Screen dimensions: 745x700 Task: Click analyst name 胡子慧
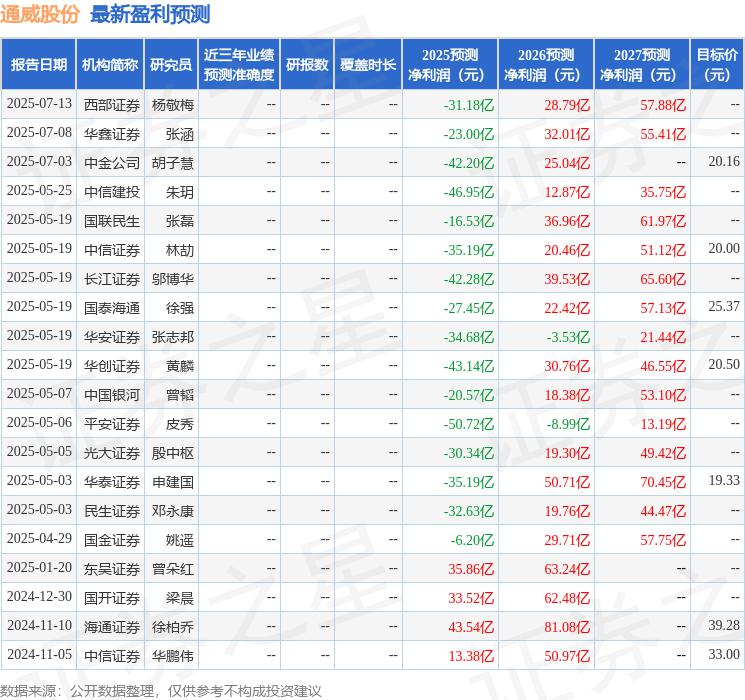click(172, 163)
